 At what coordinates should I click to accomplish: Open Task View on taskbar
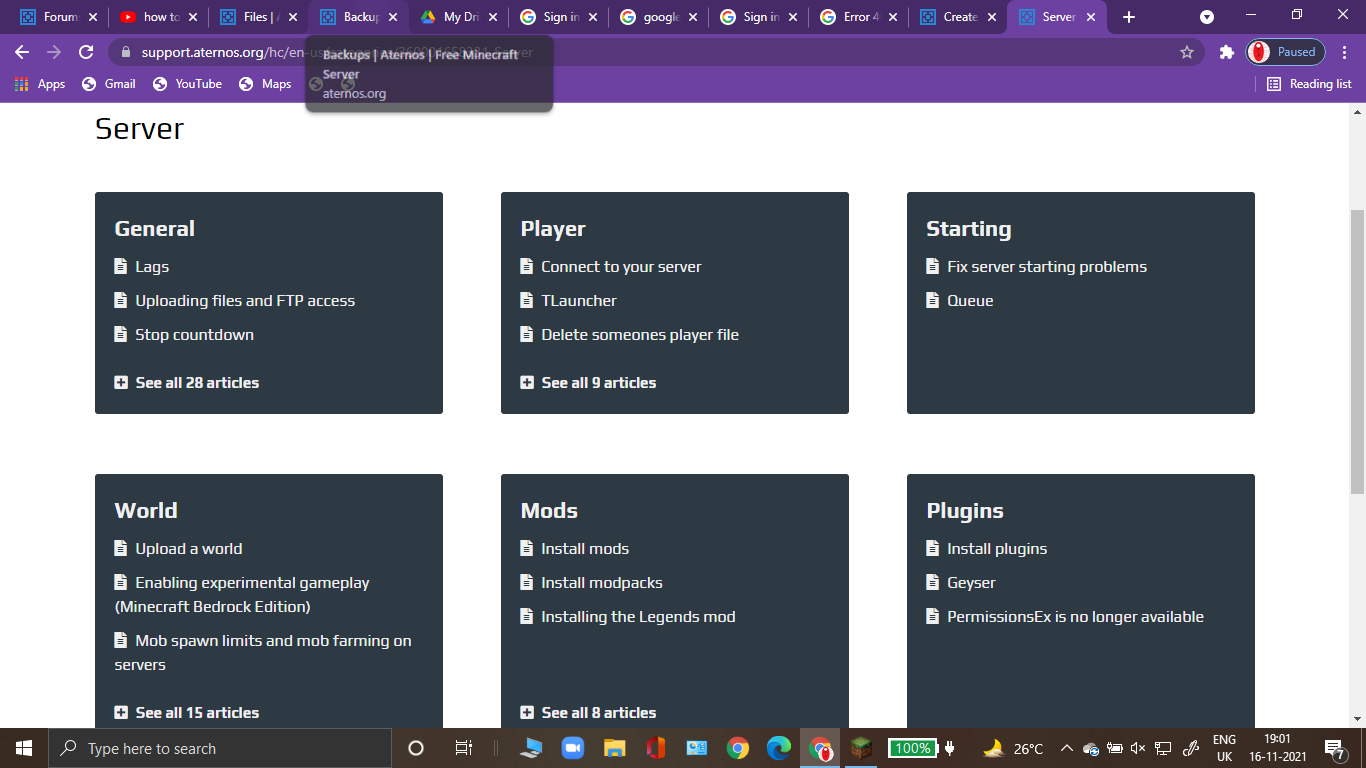pyautogui.click(x=463, y=748)
